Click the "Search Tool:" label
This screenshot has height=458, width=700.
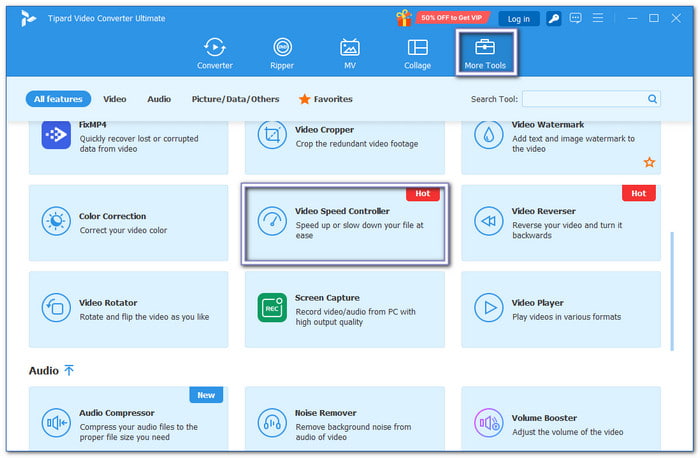click(x=494, y=99)
